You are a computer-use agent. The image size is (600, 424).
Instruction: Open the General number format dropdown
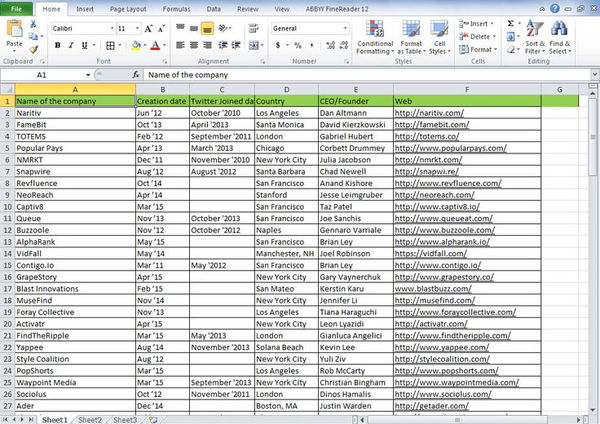click(x=345, y=28)
